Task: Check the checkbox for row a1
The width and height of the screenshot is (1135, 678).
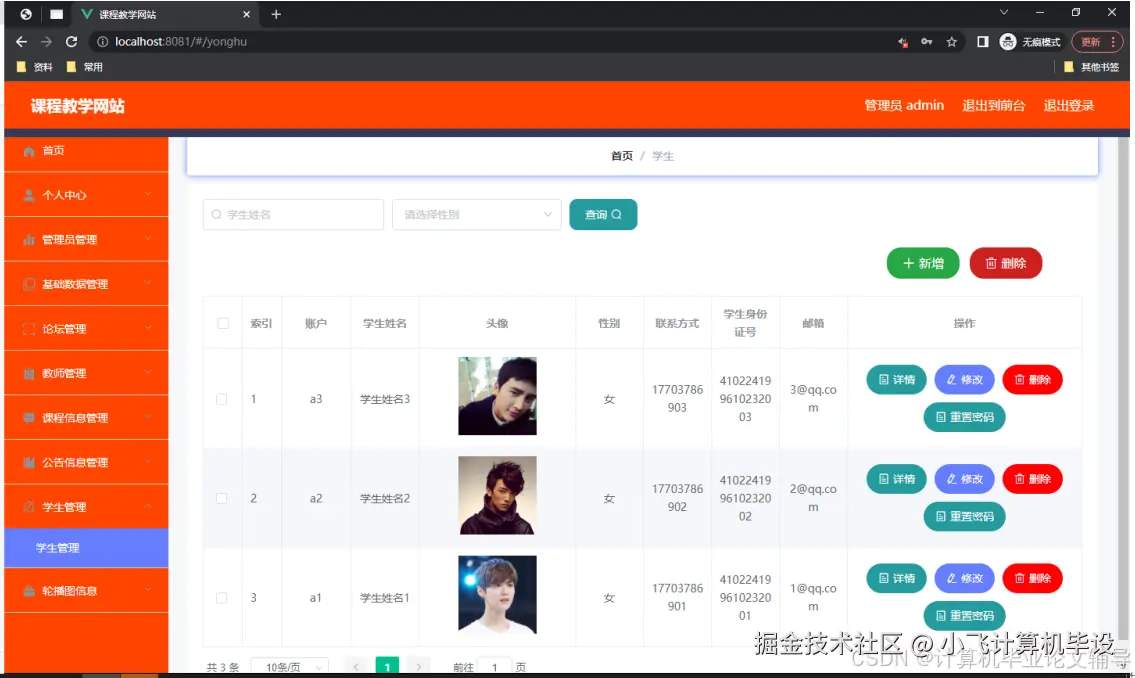Action: tap(221, 598)
